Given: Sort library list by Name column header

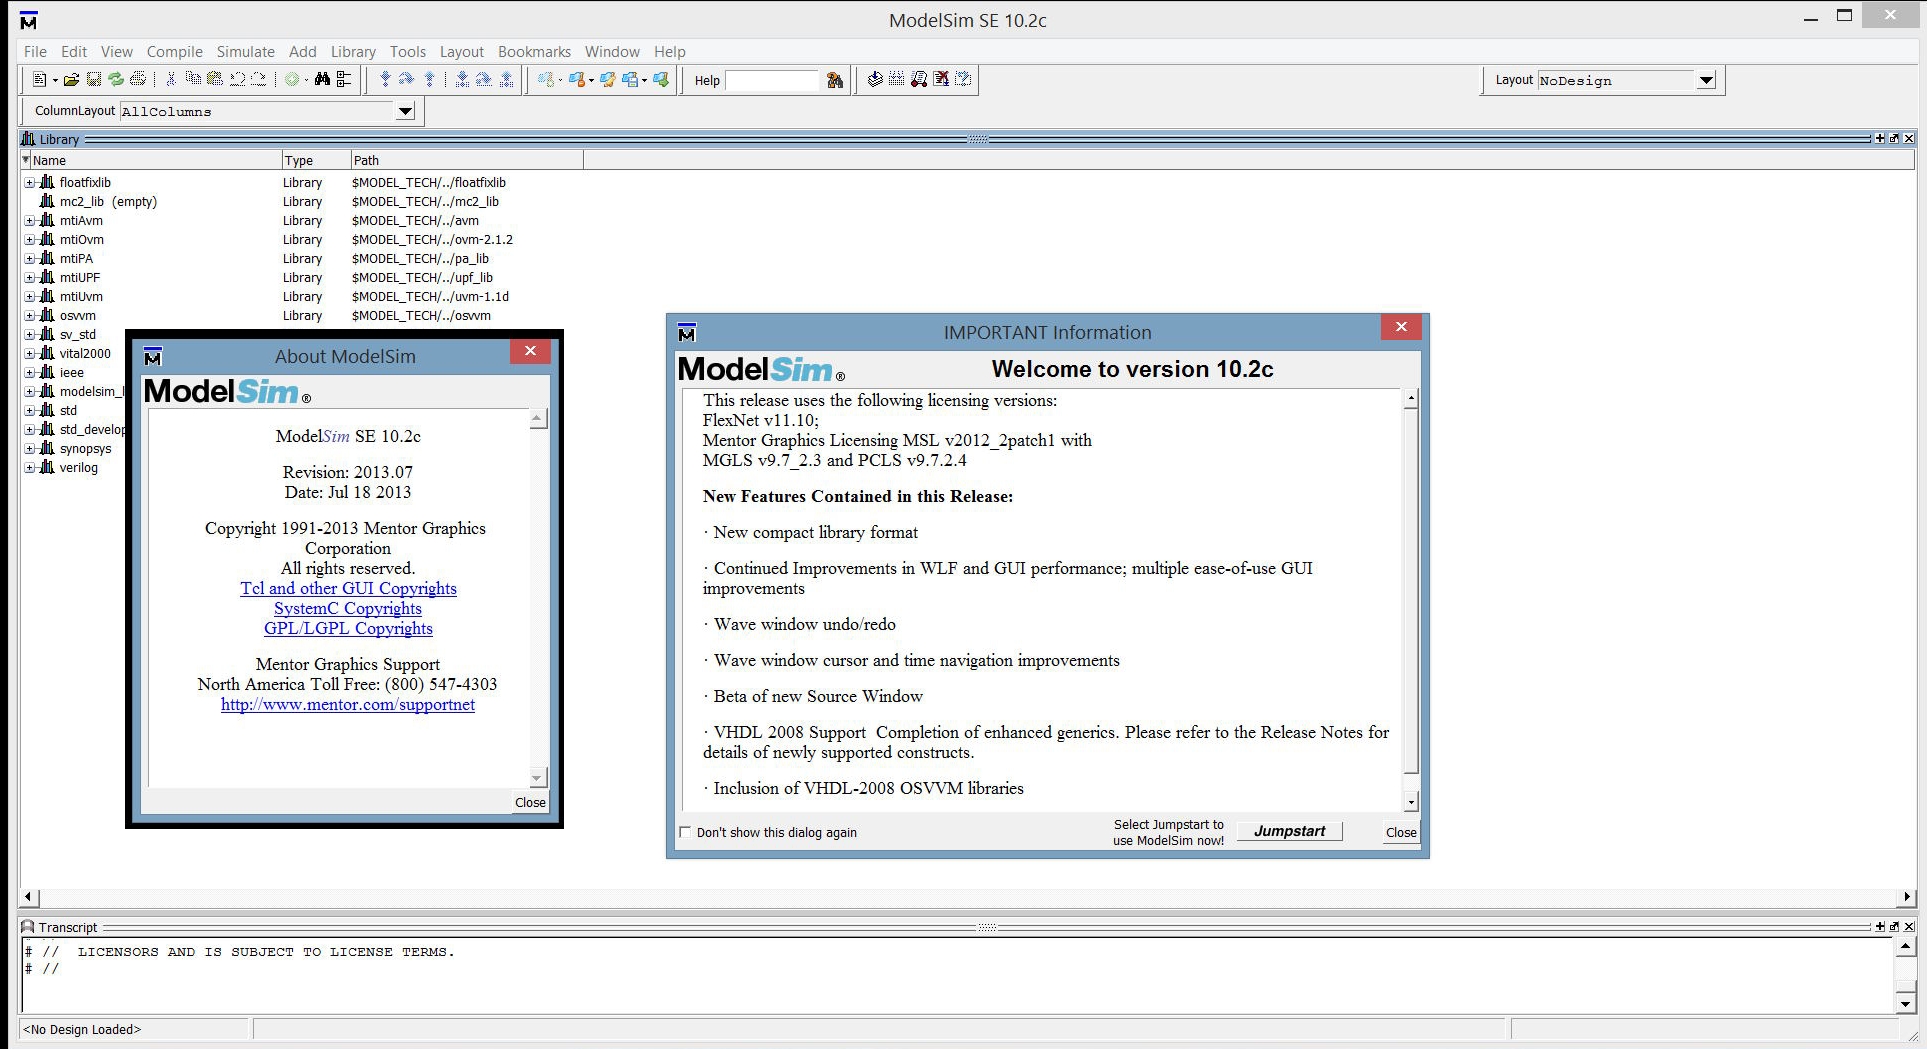Looking at the screenshot, I should point(155,160).
